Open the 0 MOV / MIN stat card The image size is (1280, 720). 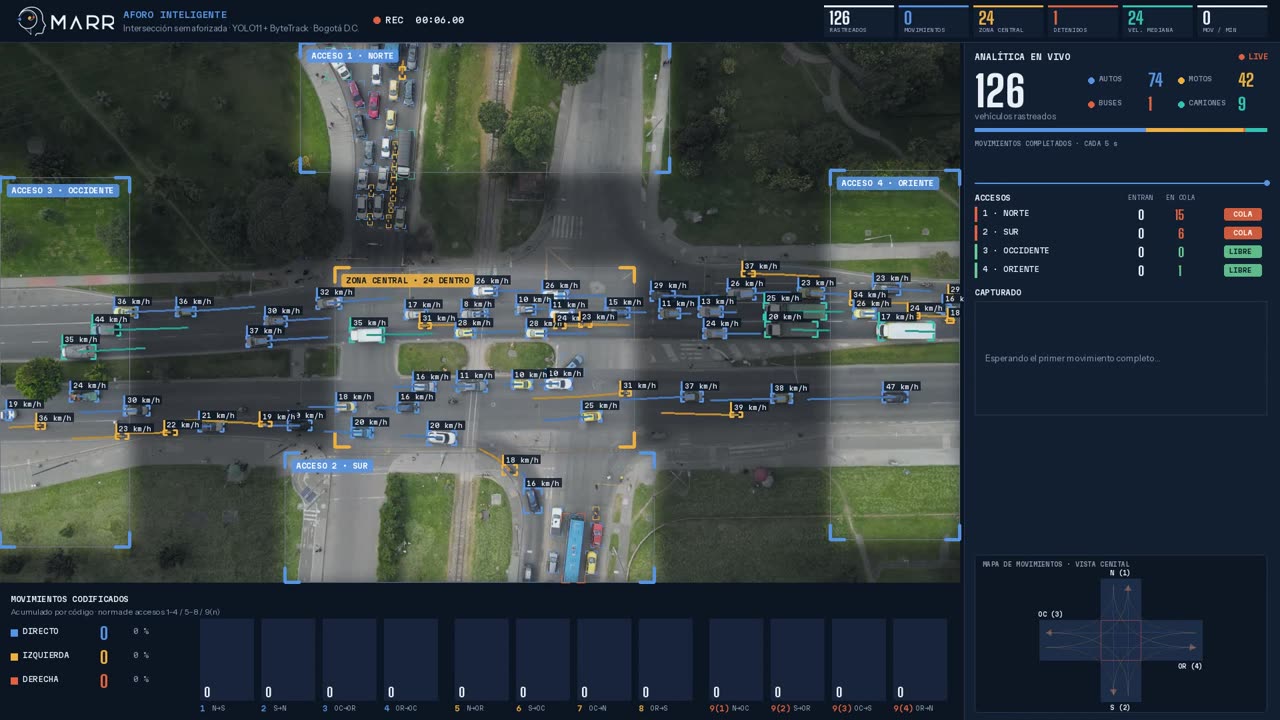[x=1232, y=21]
